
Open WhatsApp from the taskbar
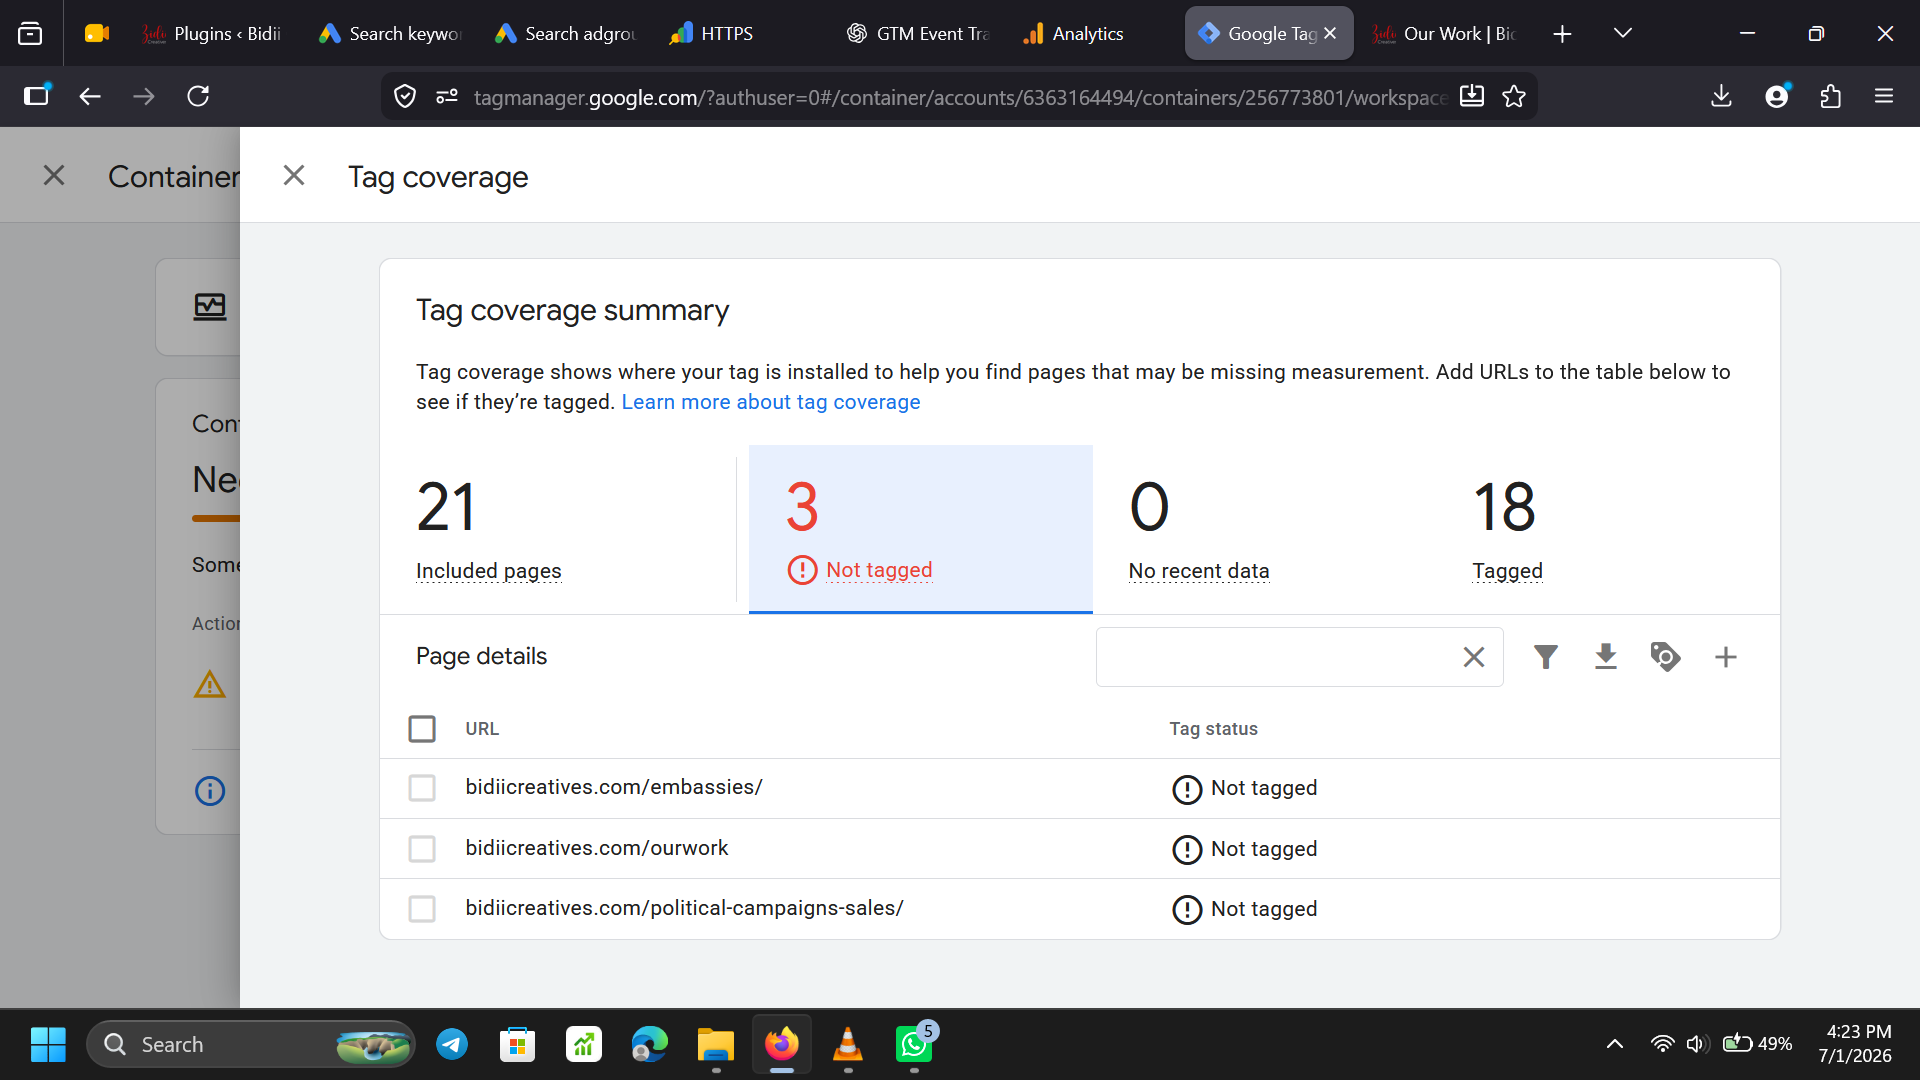pos(914,1044)
